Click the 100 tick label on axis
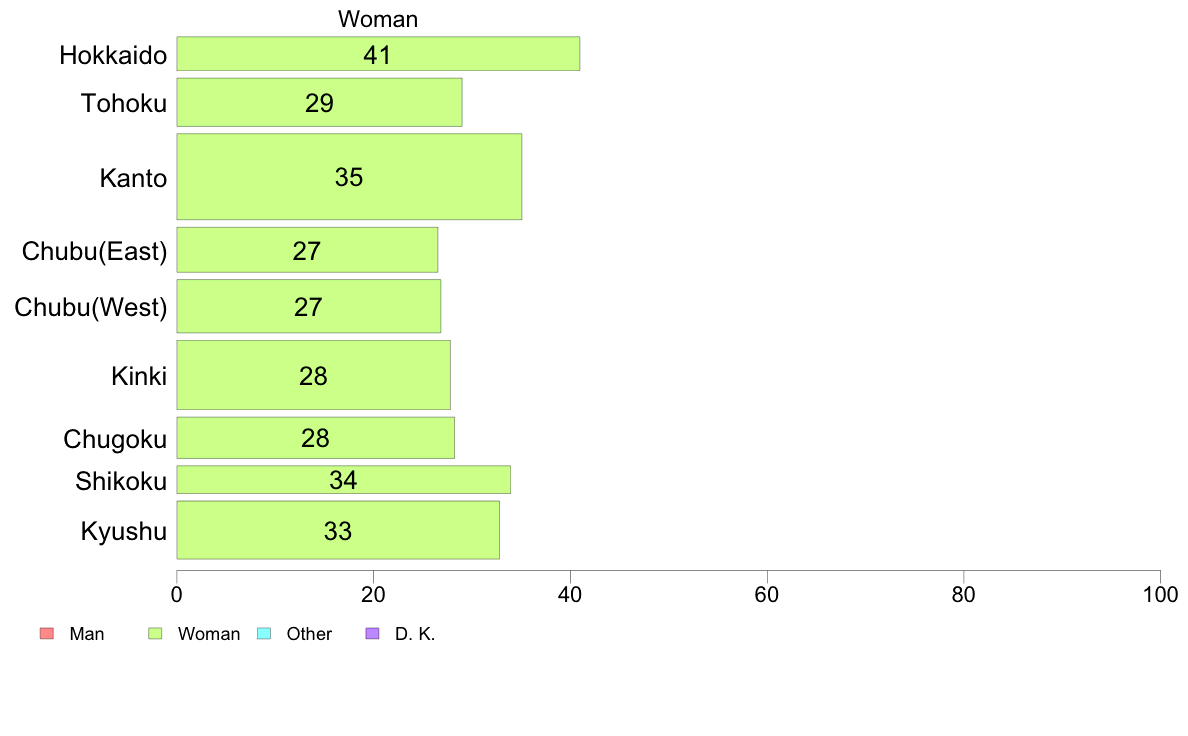The height and width of the screenshot is (736, 1188). [x=1160, y=594]
